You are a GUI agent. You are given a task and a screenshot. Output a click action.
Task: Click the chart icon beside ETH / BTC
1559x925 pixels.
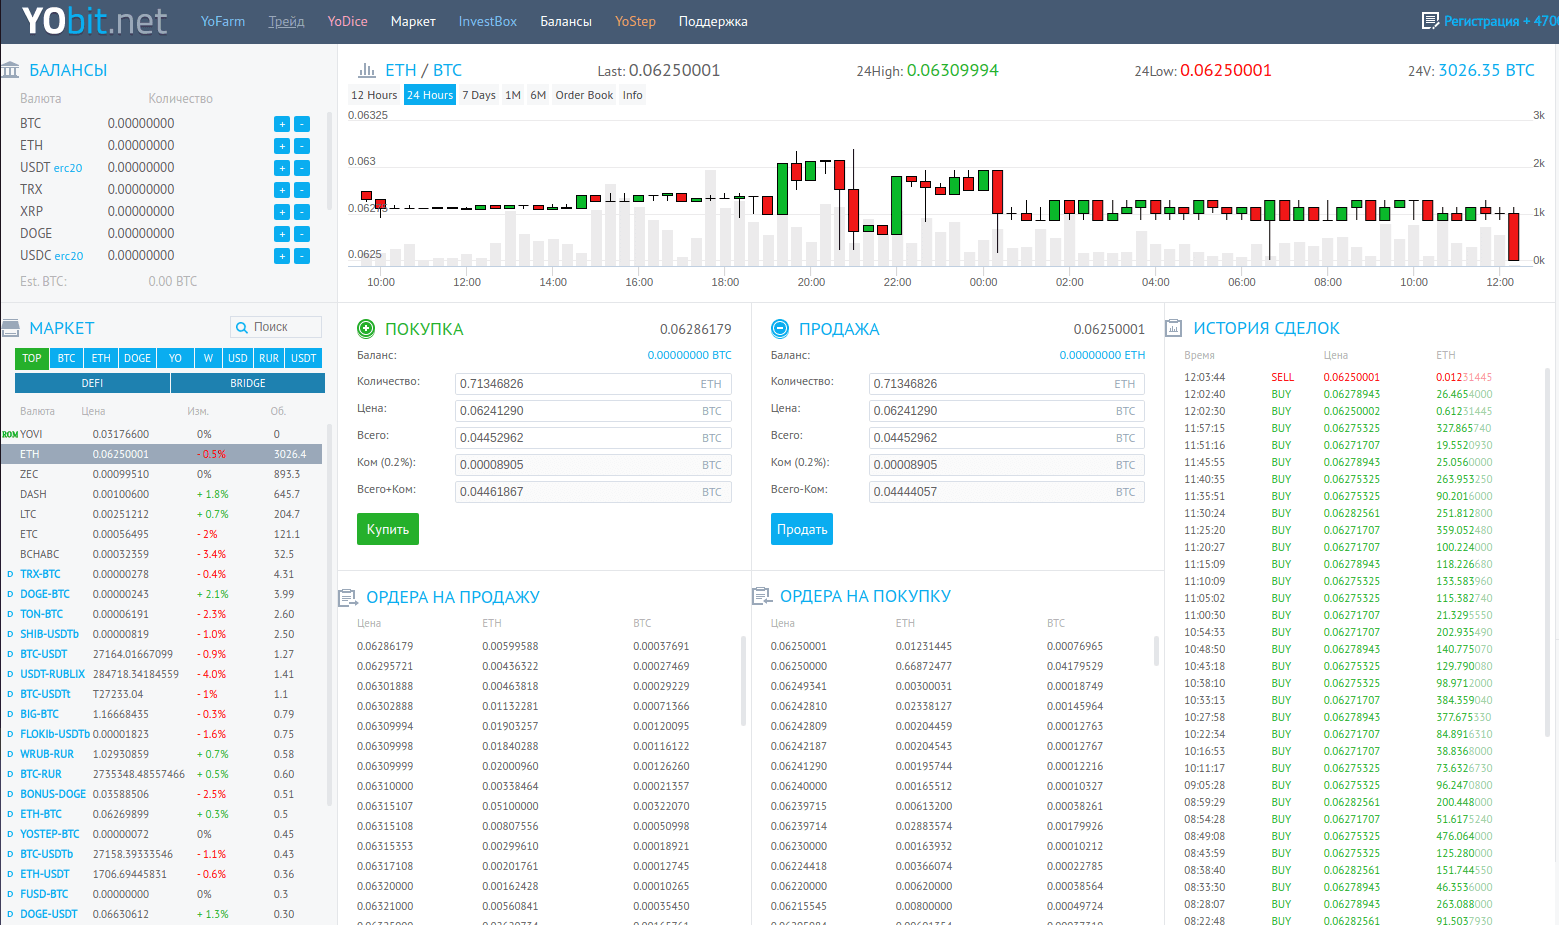click(x=367, y=70)
